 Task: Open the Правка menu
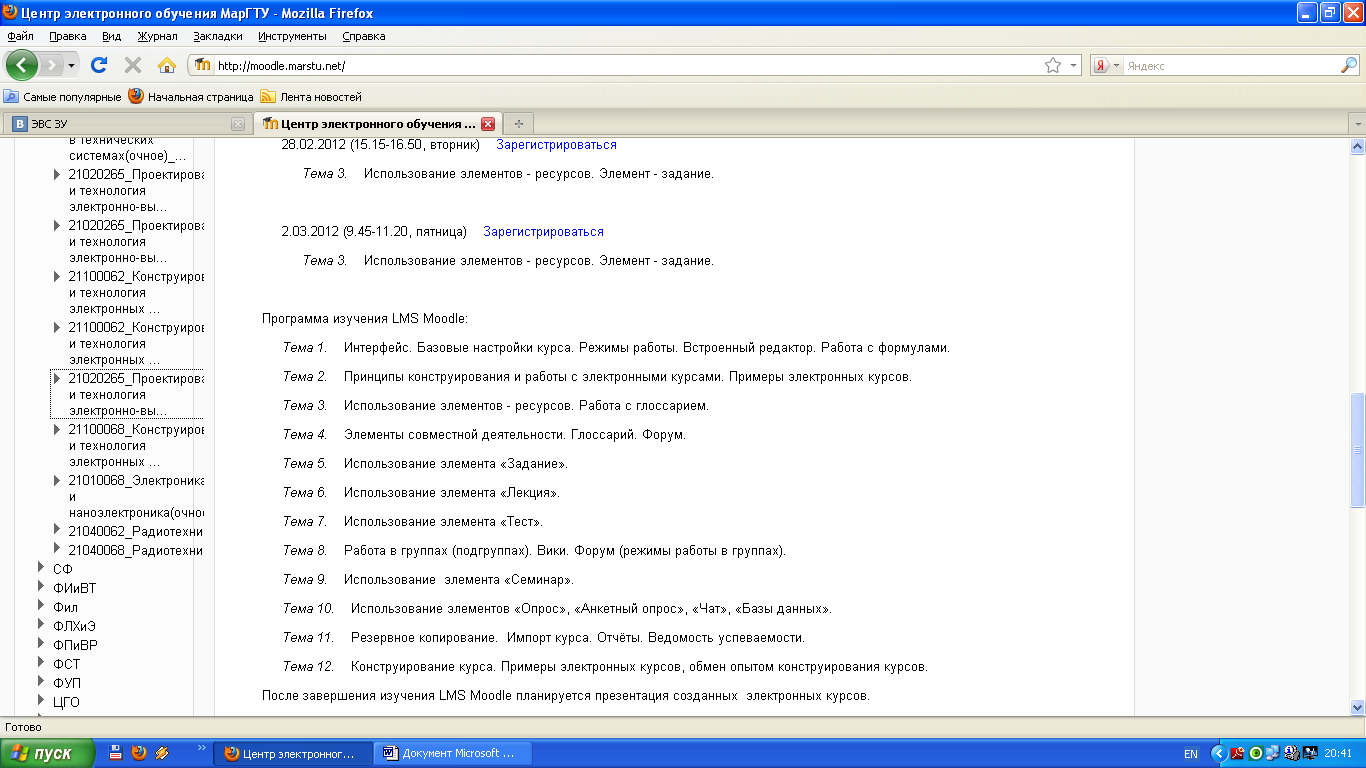click(67, 36)
